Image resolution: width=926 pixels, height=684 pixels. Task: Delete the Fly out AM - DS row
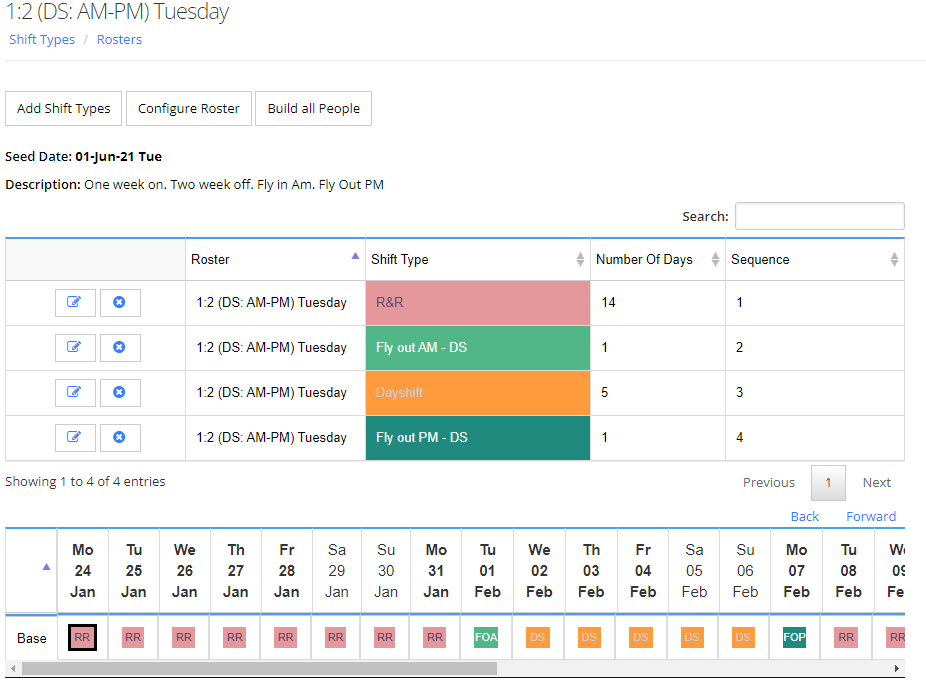click(x=120, y=347)
